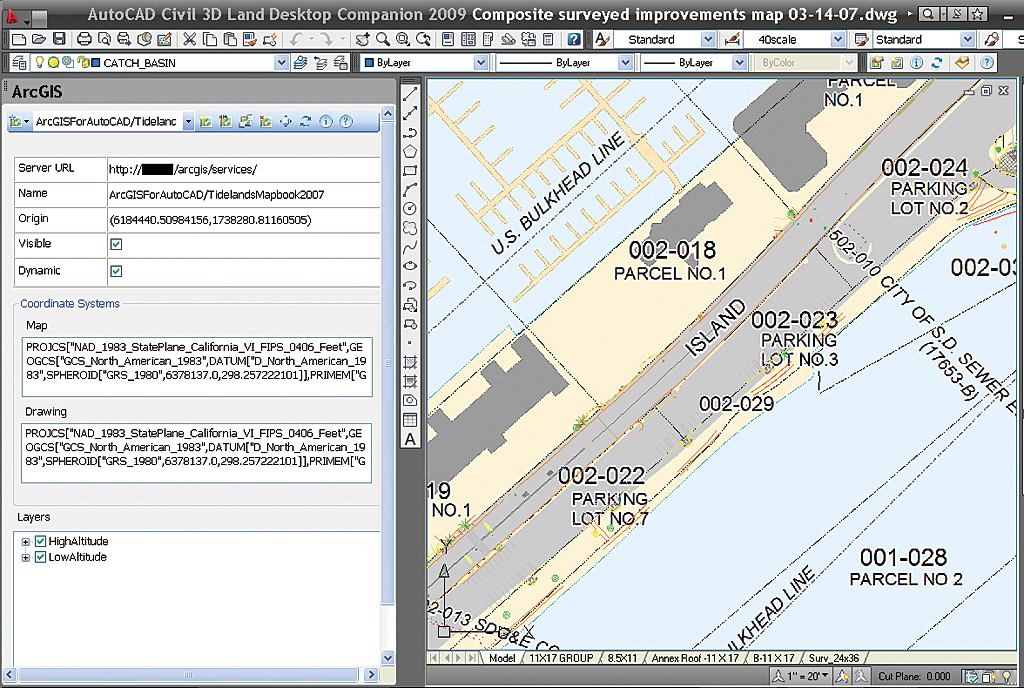Image resolution: width=1024 pixels, height=688 pixels.
Task: Uncheck the HighAltitude layer checkbox
Action: (x=41, y=541)
